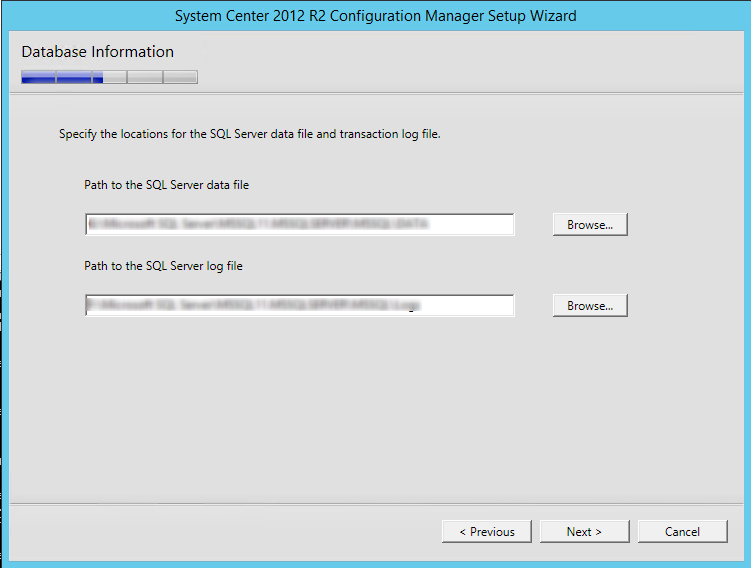751x568 pixels.
Task: Continue with the Next button
Action: [x=584, y=532]
